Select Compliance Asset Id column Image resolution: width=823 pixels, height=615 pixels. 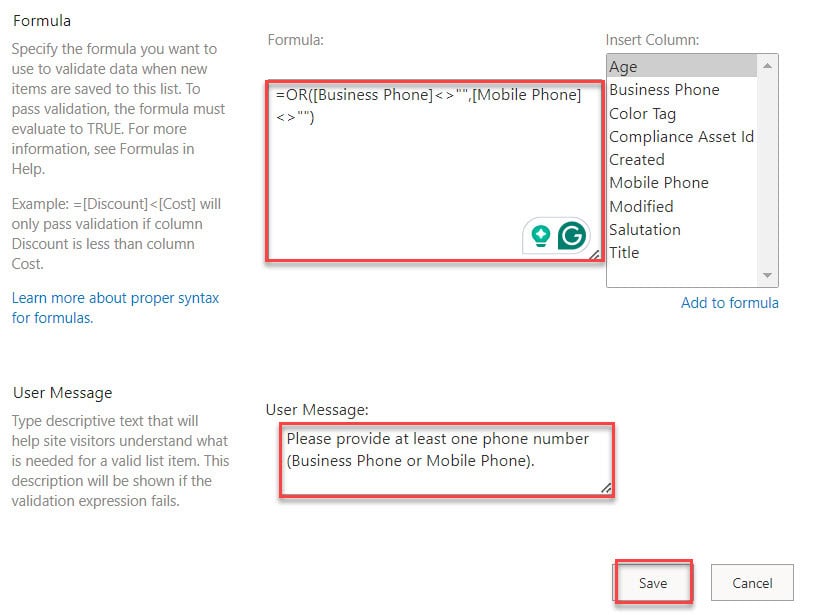click(681, 136)
